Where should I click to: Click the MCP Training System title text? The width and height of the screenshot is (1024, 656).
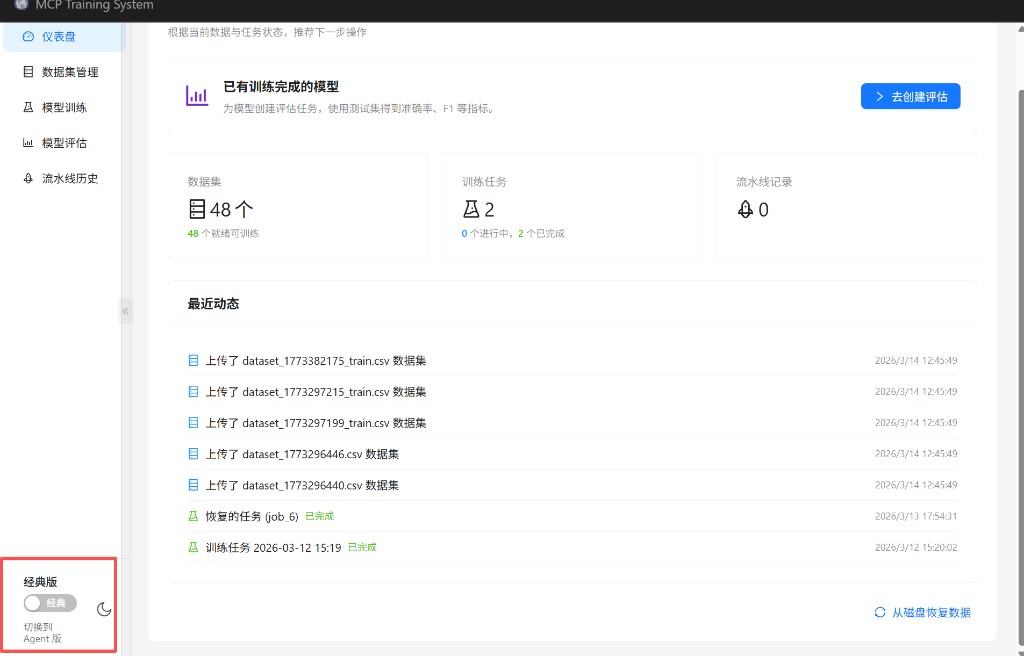(x=95, y=5)
